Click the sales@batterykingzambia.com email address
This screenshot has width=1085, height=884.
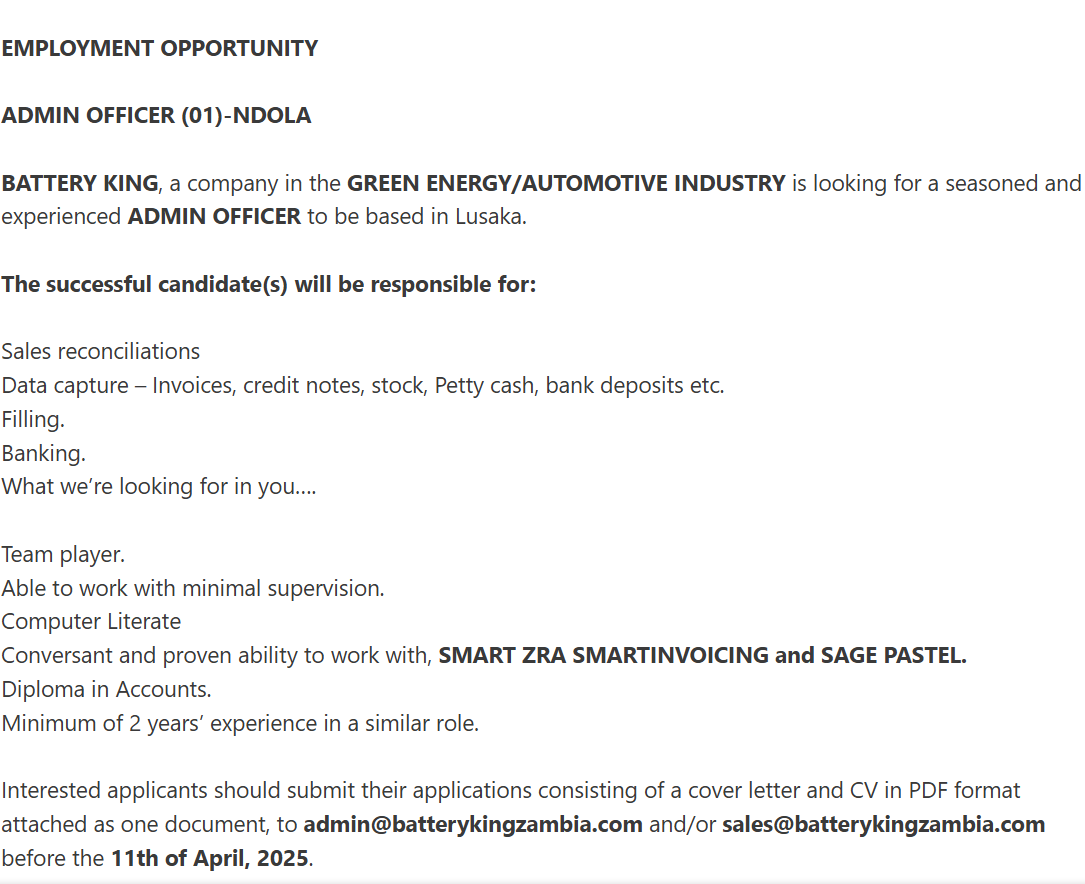pyautogui.click(x=883, y=825)
